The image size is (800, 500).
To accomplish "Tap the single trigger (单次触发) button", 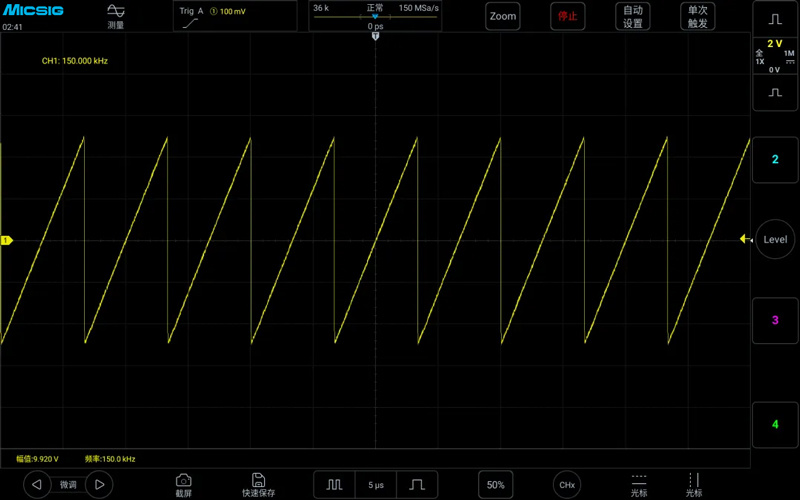I will pyautogui.click(x=697, y=16).
